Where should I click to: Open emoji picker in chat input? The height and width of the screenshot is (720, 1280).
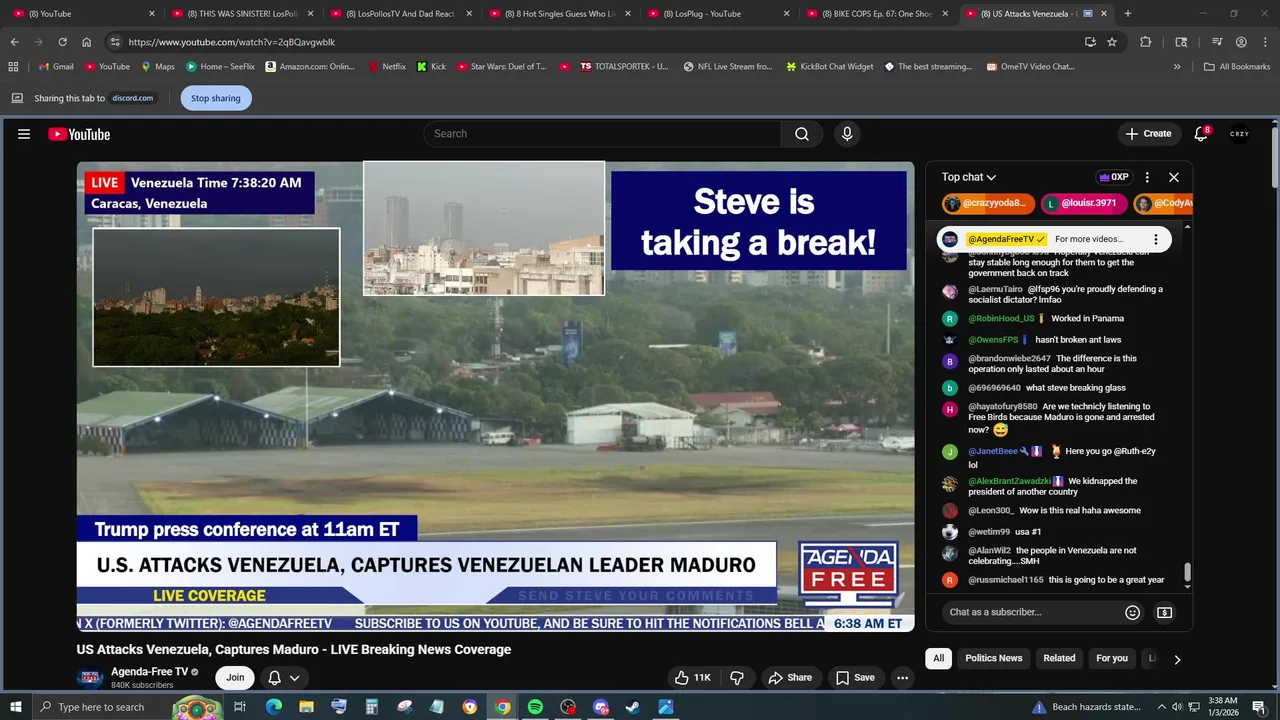(x=1132, y=612)
